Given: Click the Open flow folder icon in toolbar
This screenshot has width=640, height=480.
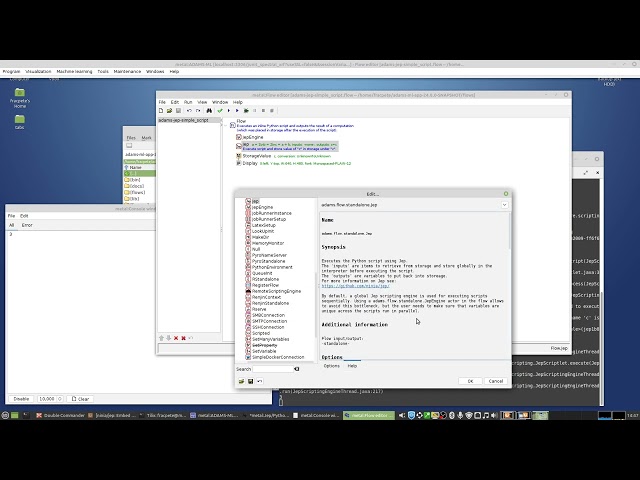Looking at the screenshot, I should point(169,111).
